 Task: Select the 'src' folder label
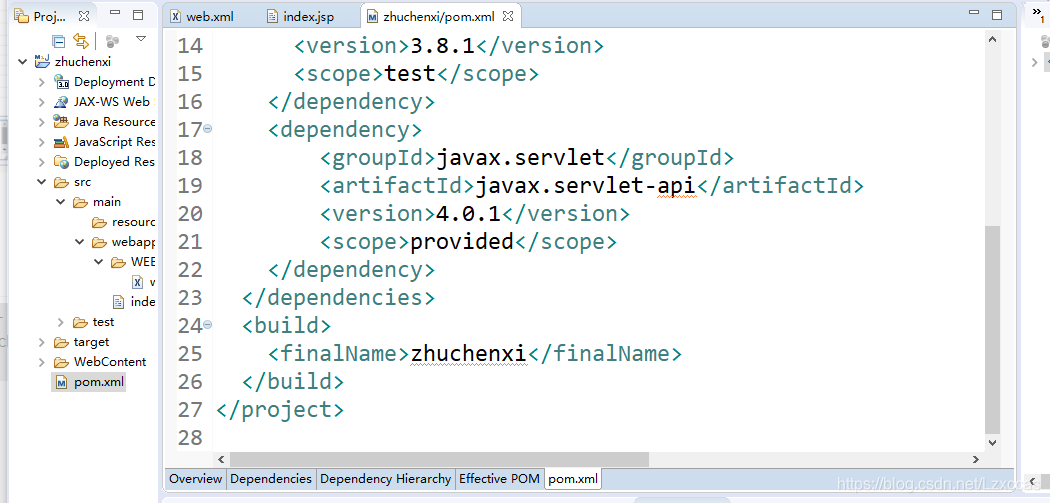(x=82, y=182)
